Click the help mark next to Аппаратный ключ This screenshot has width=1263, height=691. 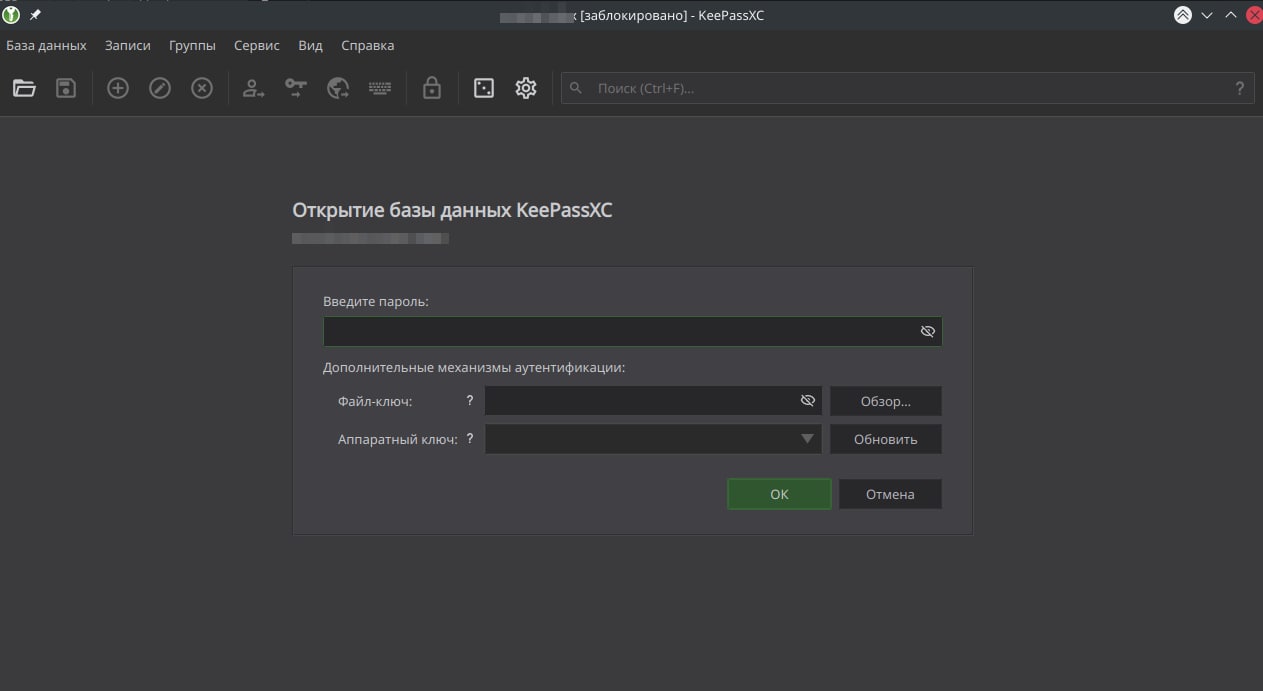(470, 438)
